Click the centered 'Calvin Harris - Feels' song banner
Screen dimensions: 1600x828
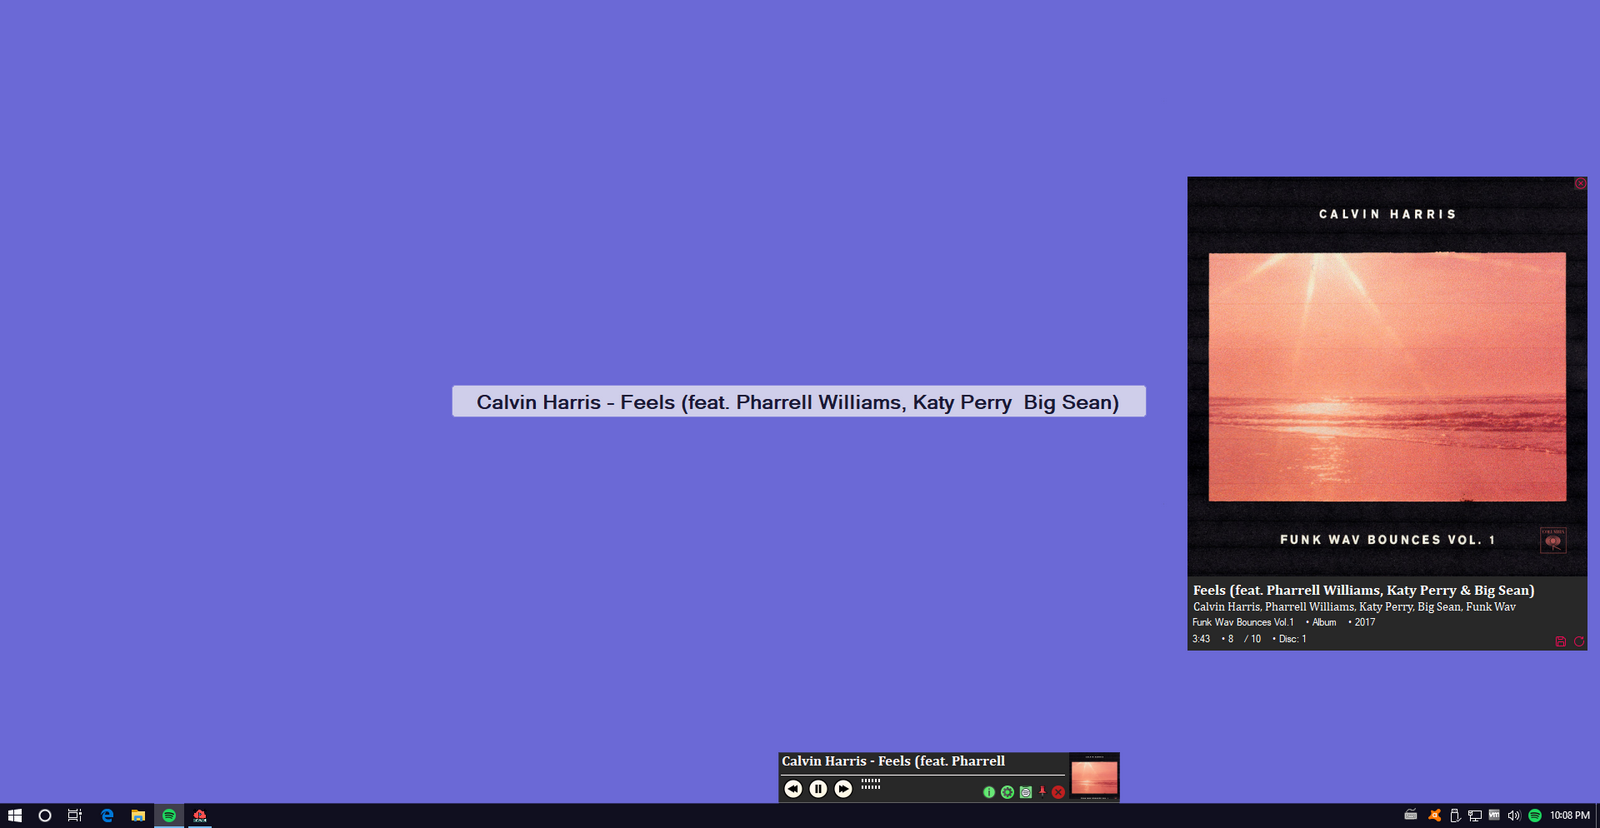pyautogui.click(x=799, y=401)
